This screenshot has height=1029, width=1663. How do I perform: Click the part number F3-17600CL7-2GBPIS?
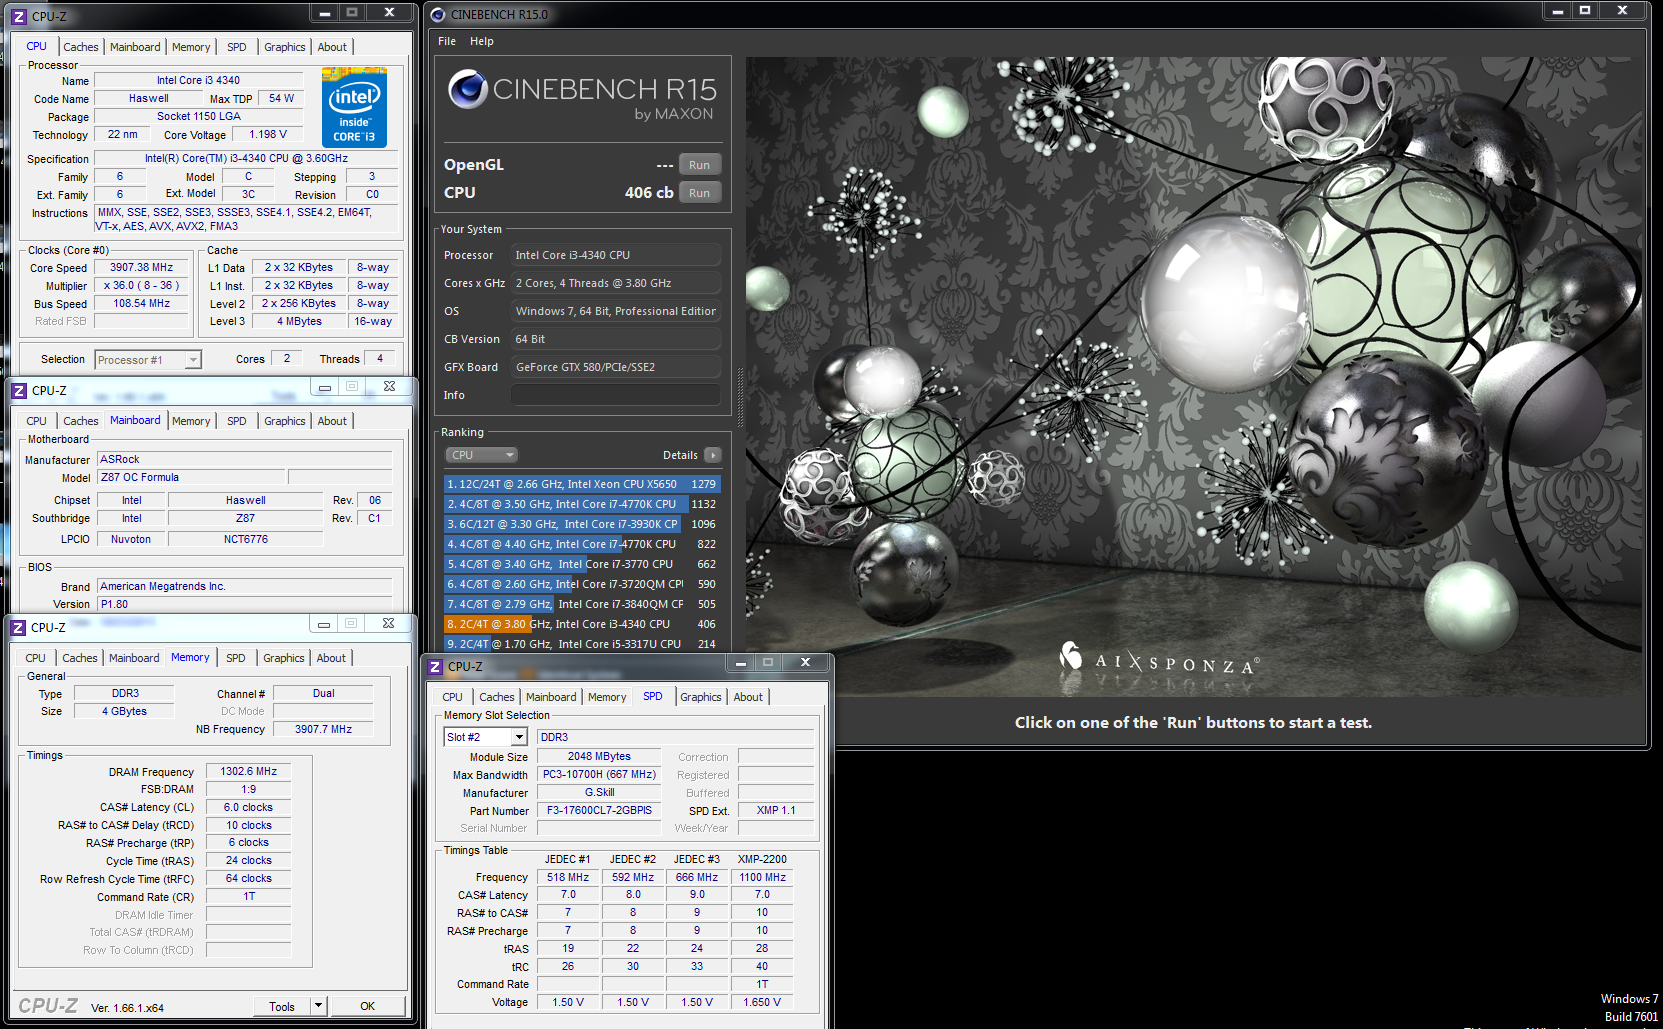(x=599, y=810)
